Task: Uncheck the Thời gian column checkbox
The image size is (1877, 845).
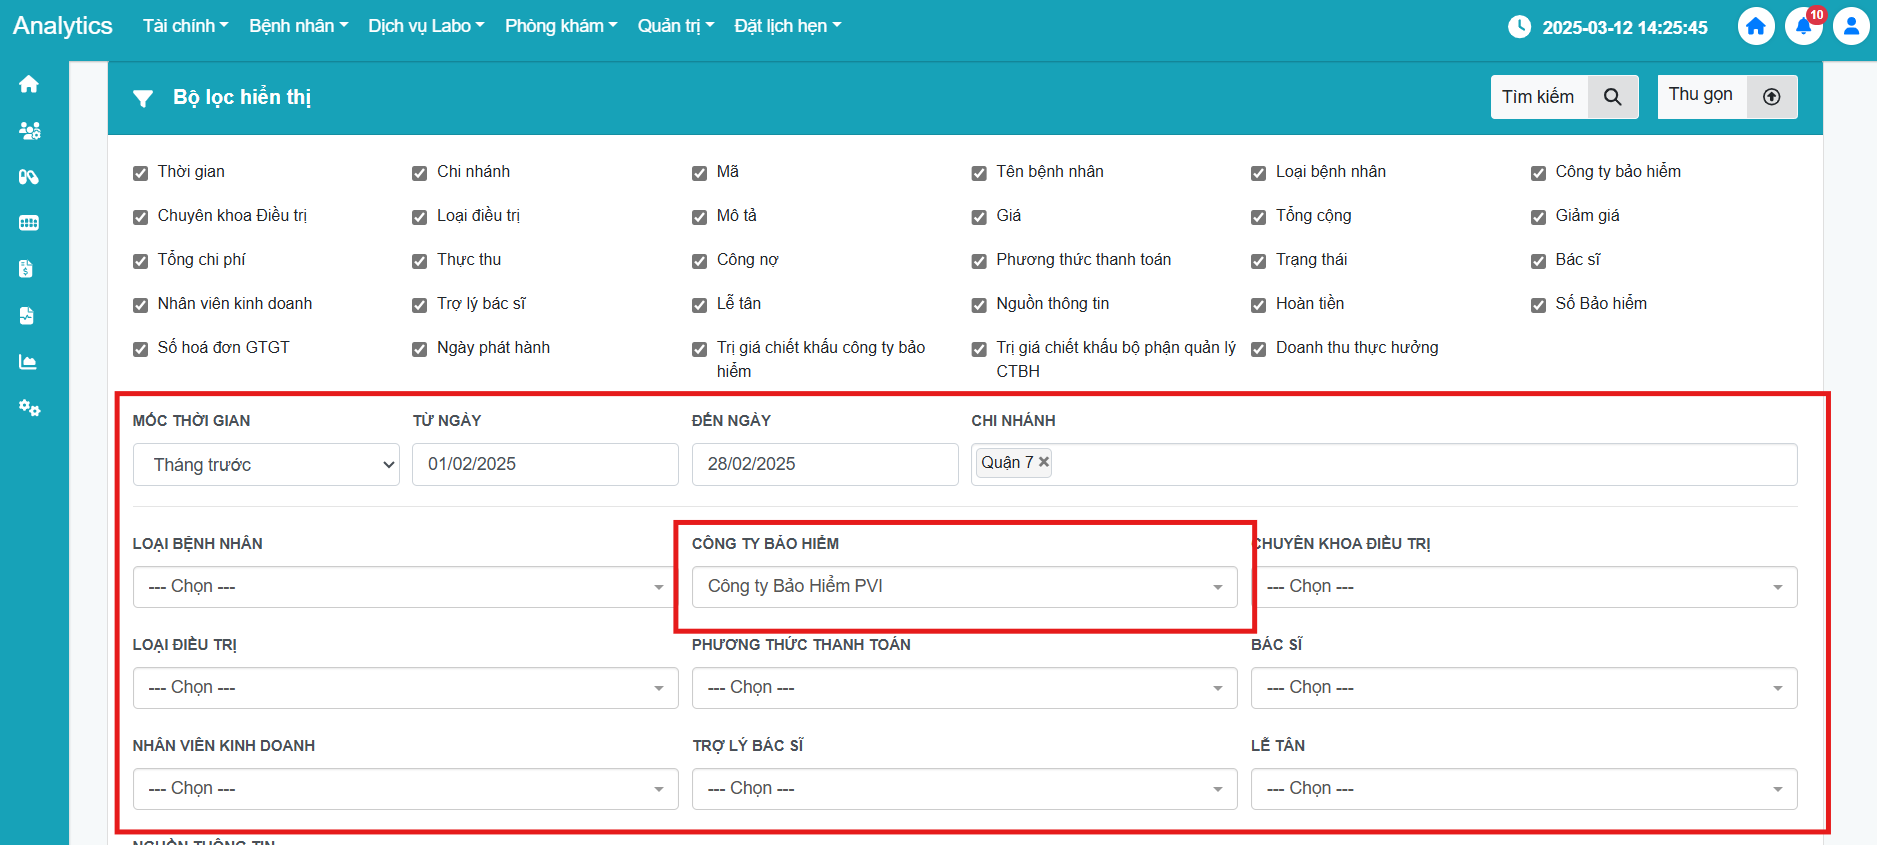Action: pos(141,173)
